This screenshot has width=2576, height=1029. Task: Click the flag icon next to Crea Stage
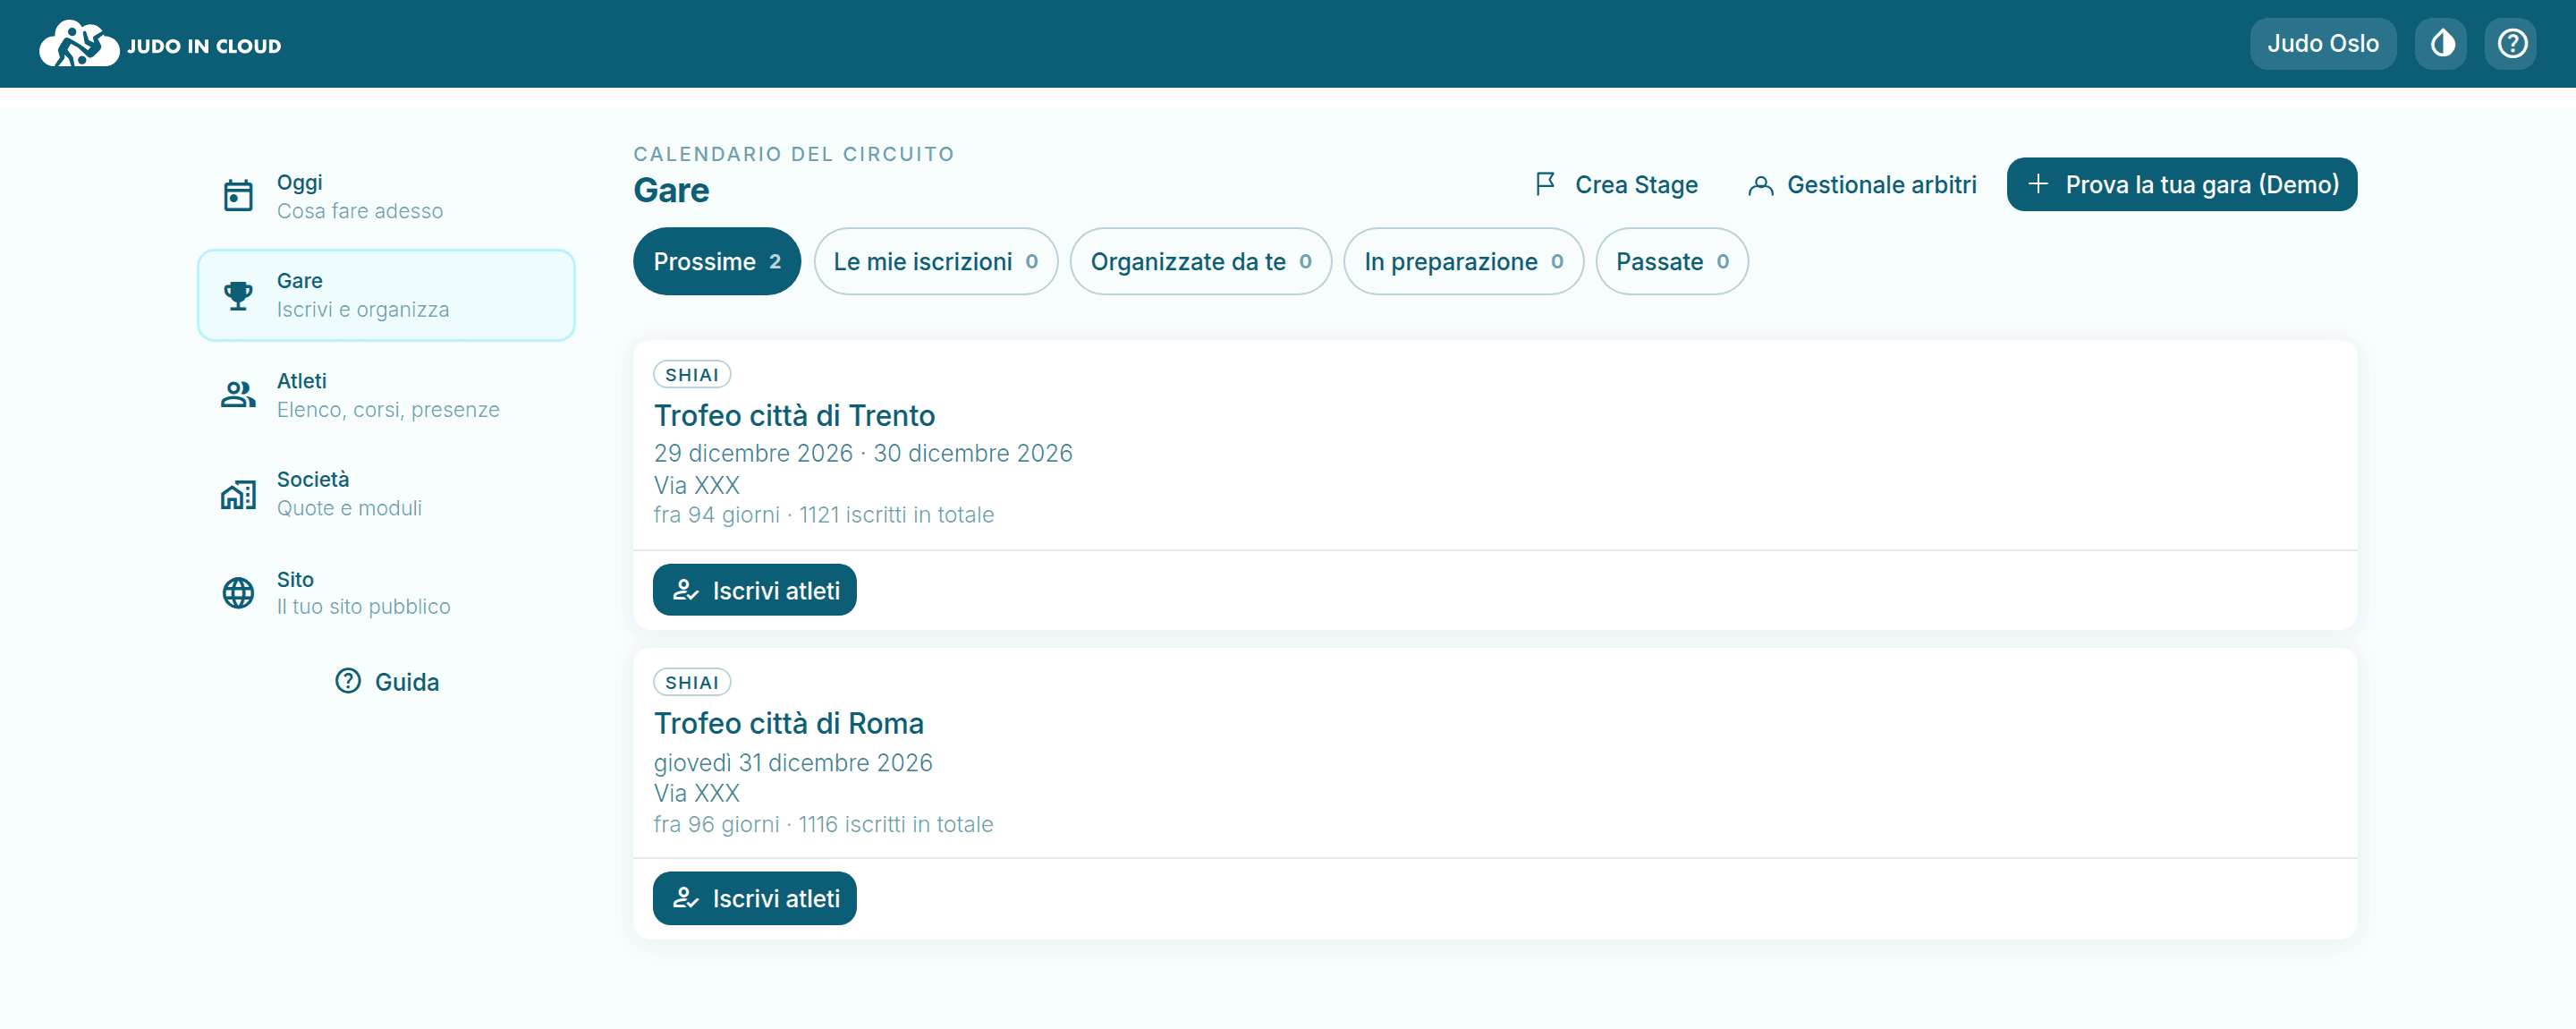coord(1545,184)
